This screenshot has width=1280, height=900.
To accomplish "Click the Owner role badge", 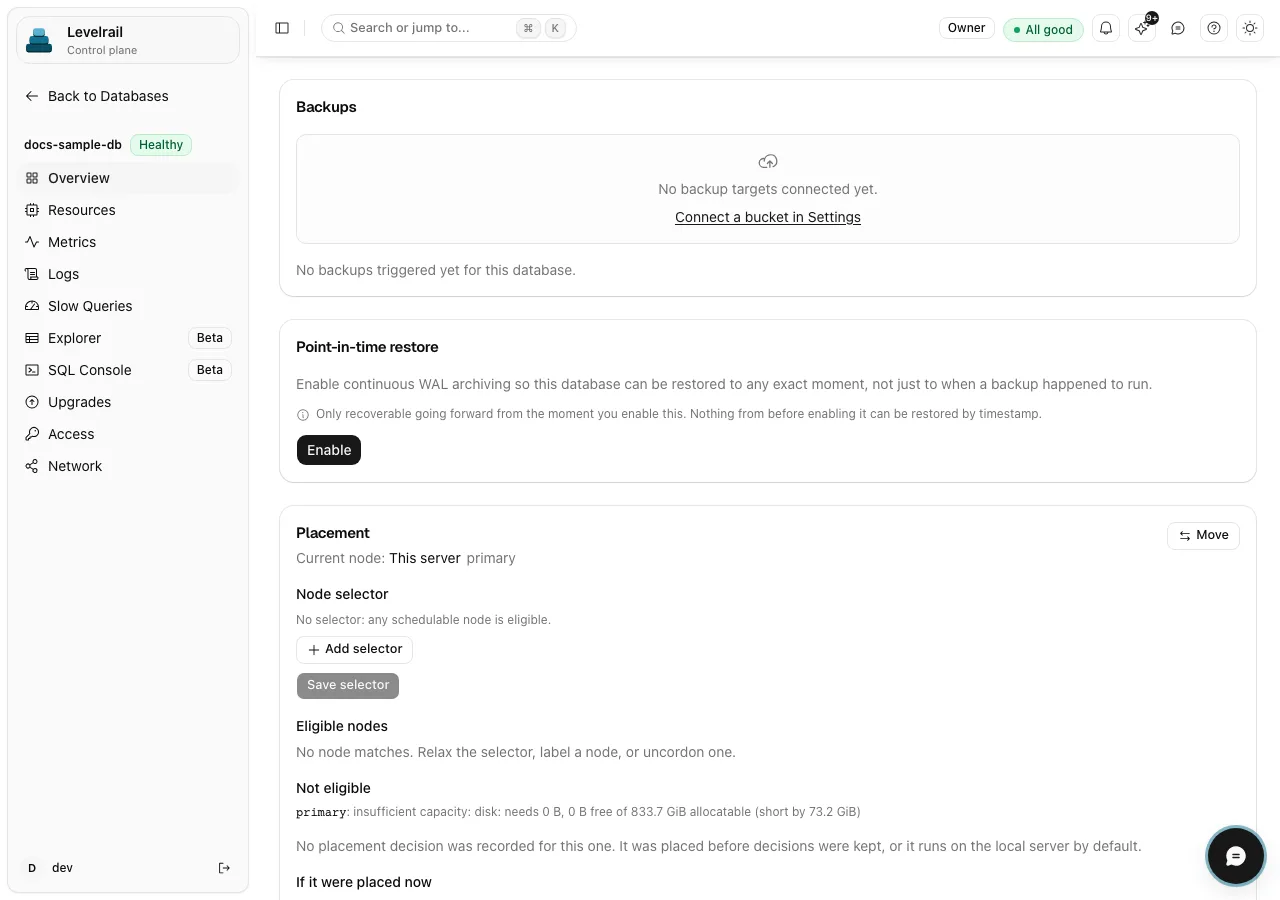I will click(967, 28).
